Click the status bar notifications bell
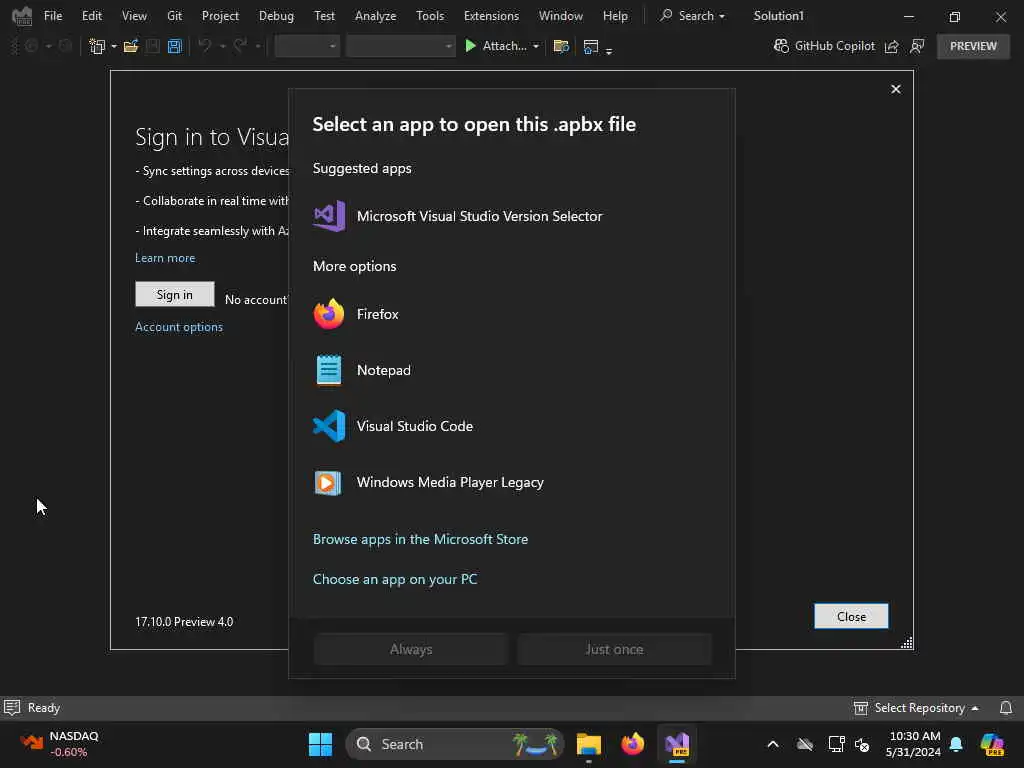The height and width of the screenshot is (768, 1024). (x=1006, y=708)
